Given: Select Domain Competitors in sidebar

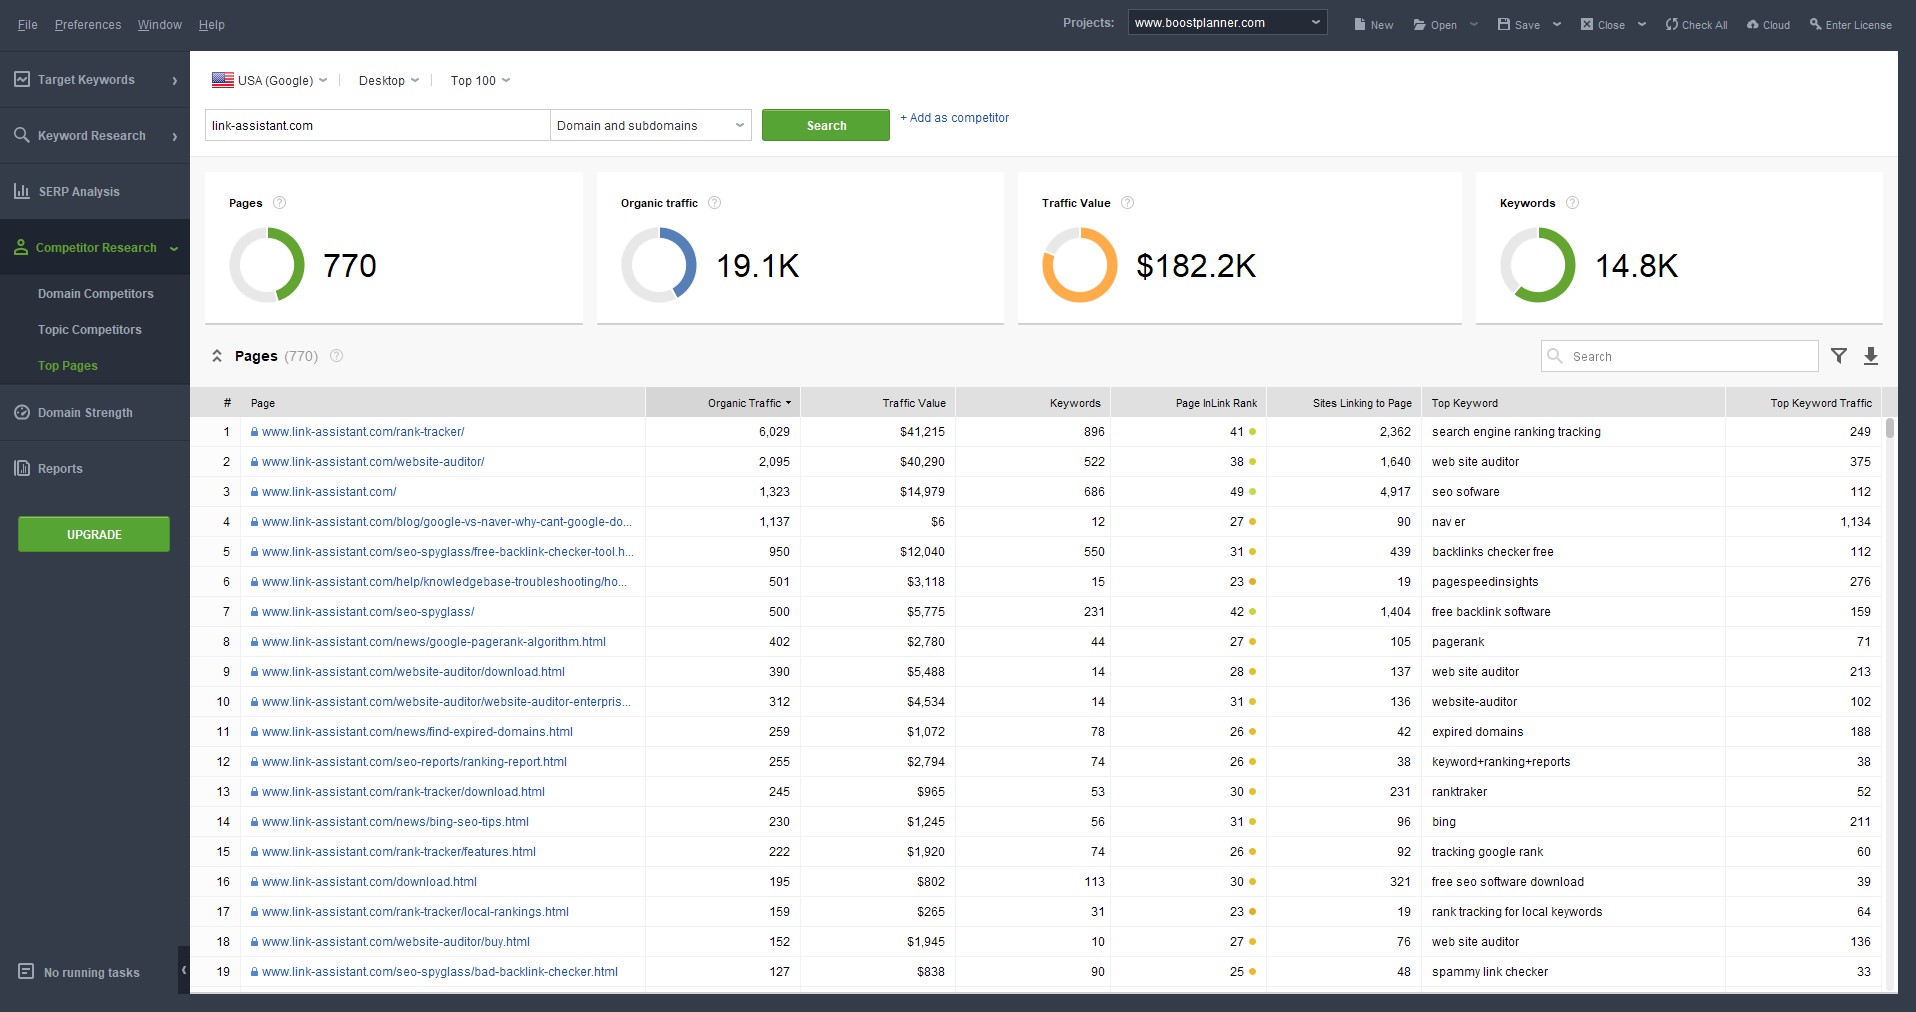Looking at the screenshot, I should pos(96,293).
